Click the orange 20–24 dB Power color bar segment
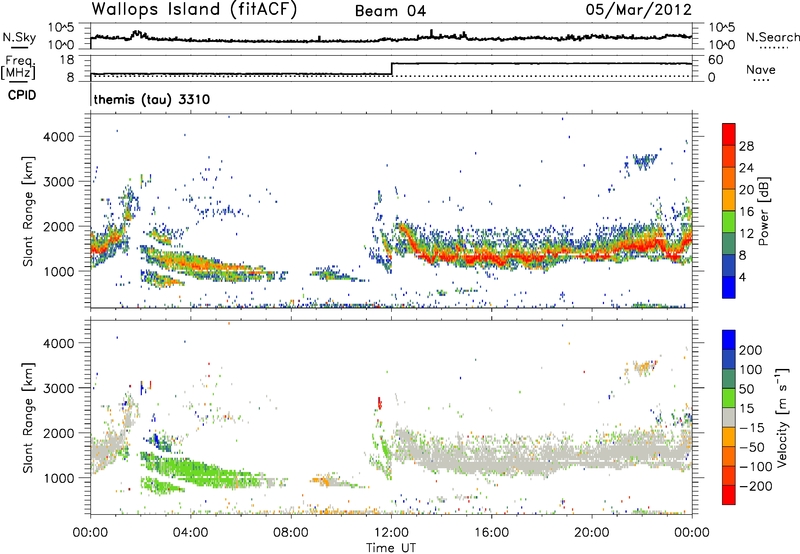The height and width of the screenshot is (554, 800). pyautogui.click(x=729, y=178)
